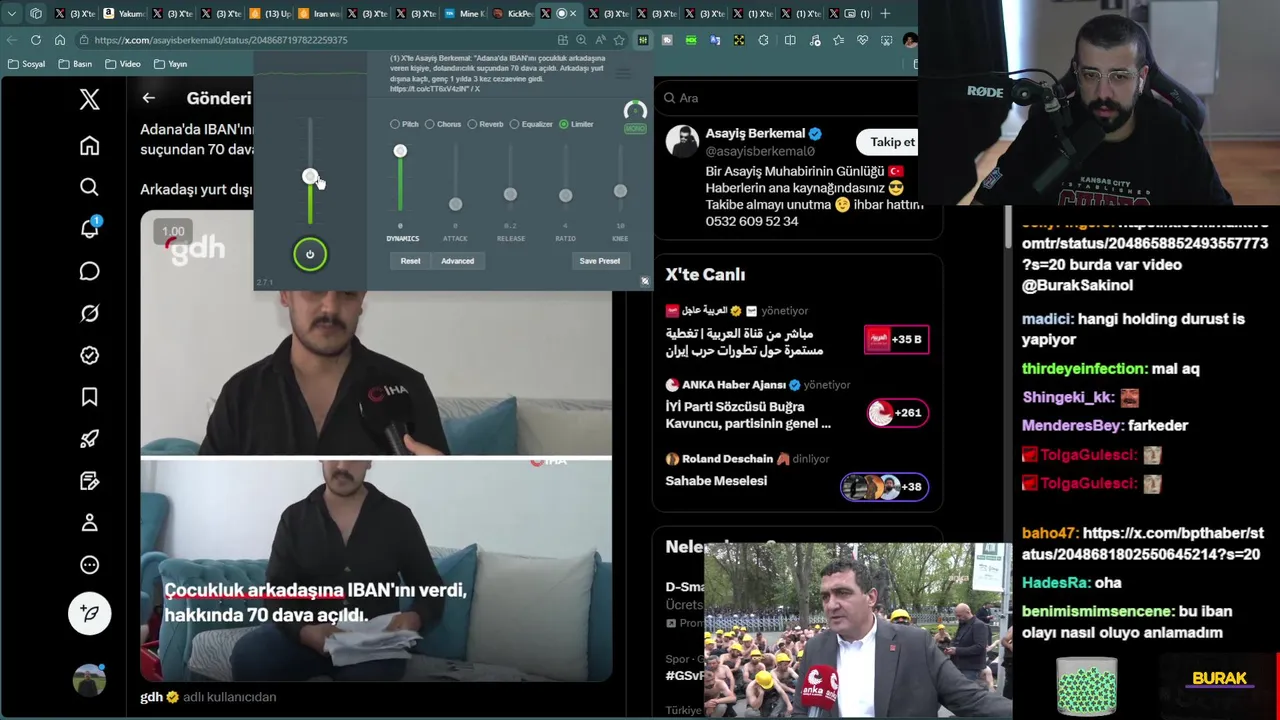Open the verified badge Premium icon in the sidebar
This screenshot has height=720, width=1280.
click(89, 355)
